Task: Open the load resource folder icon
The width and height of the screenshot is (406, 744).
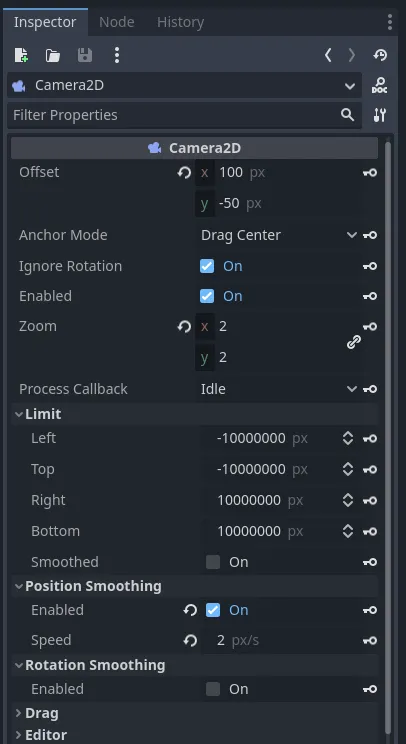Action: click(x=53, y=56)
